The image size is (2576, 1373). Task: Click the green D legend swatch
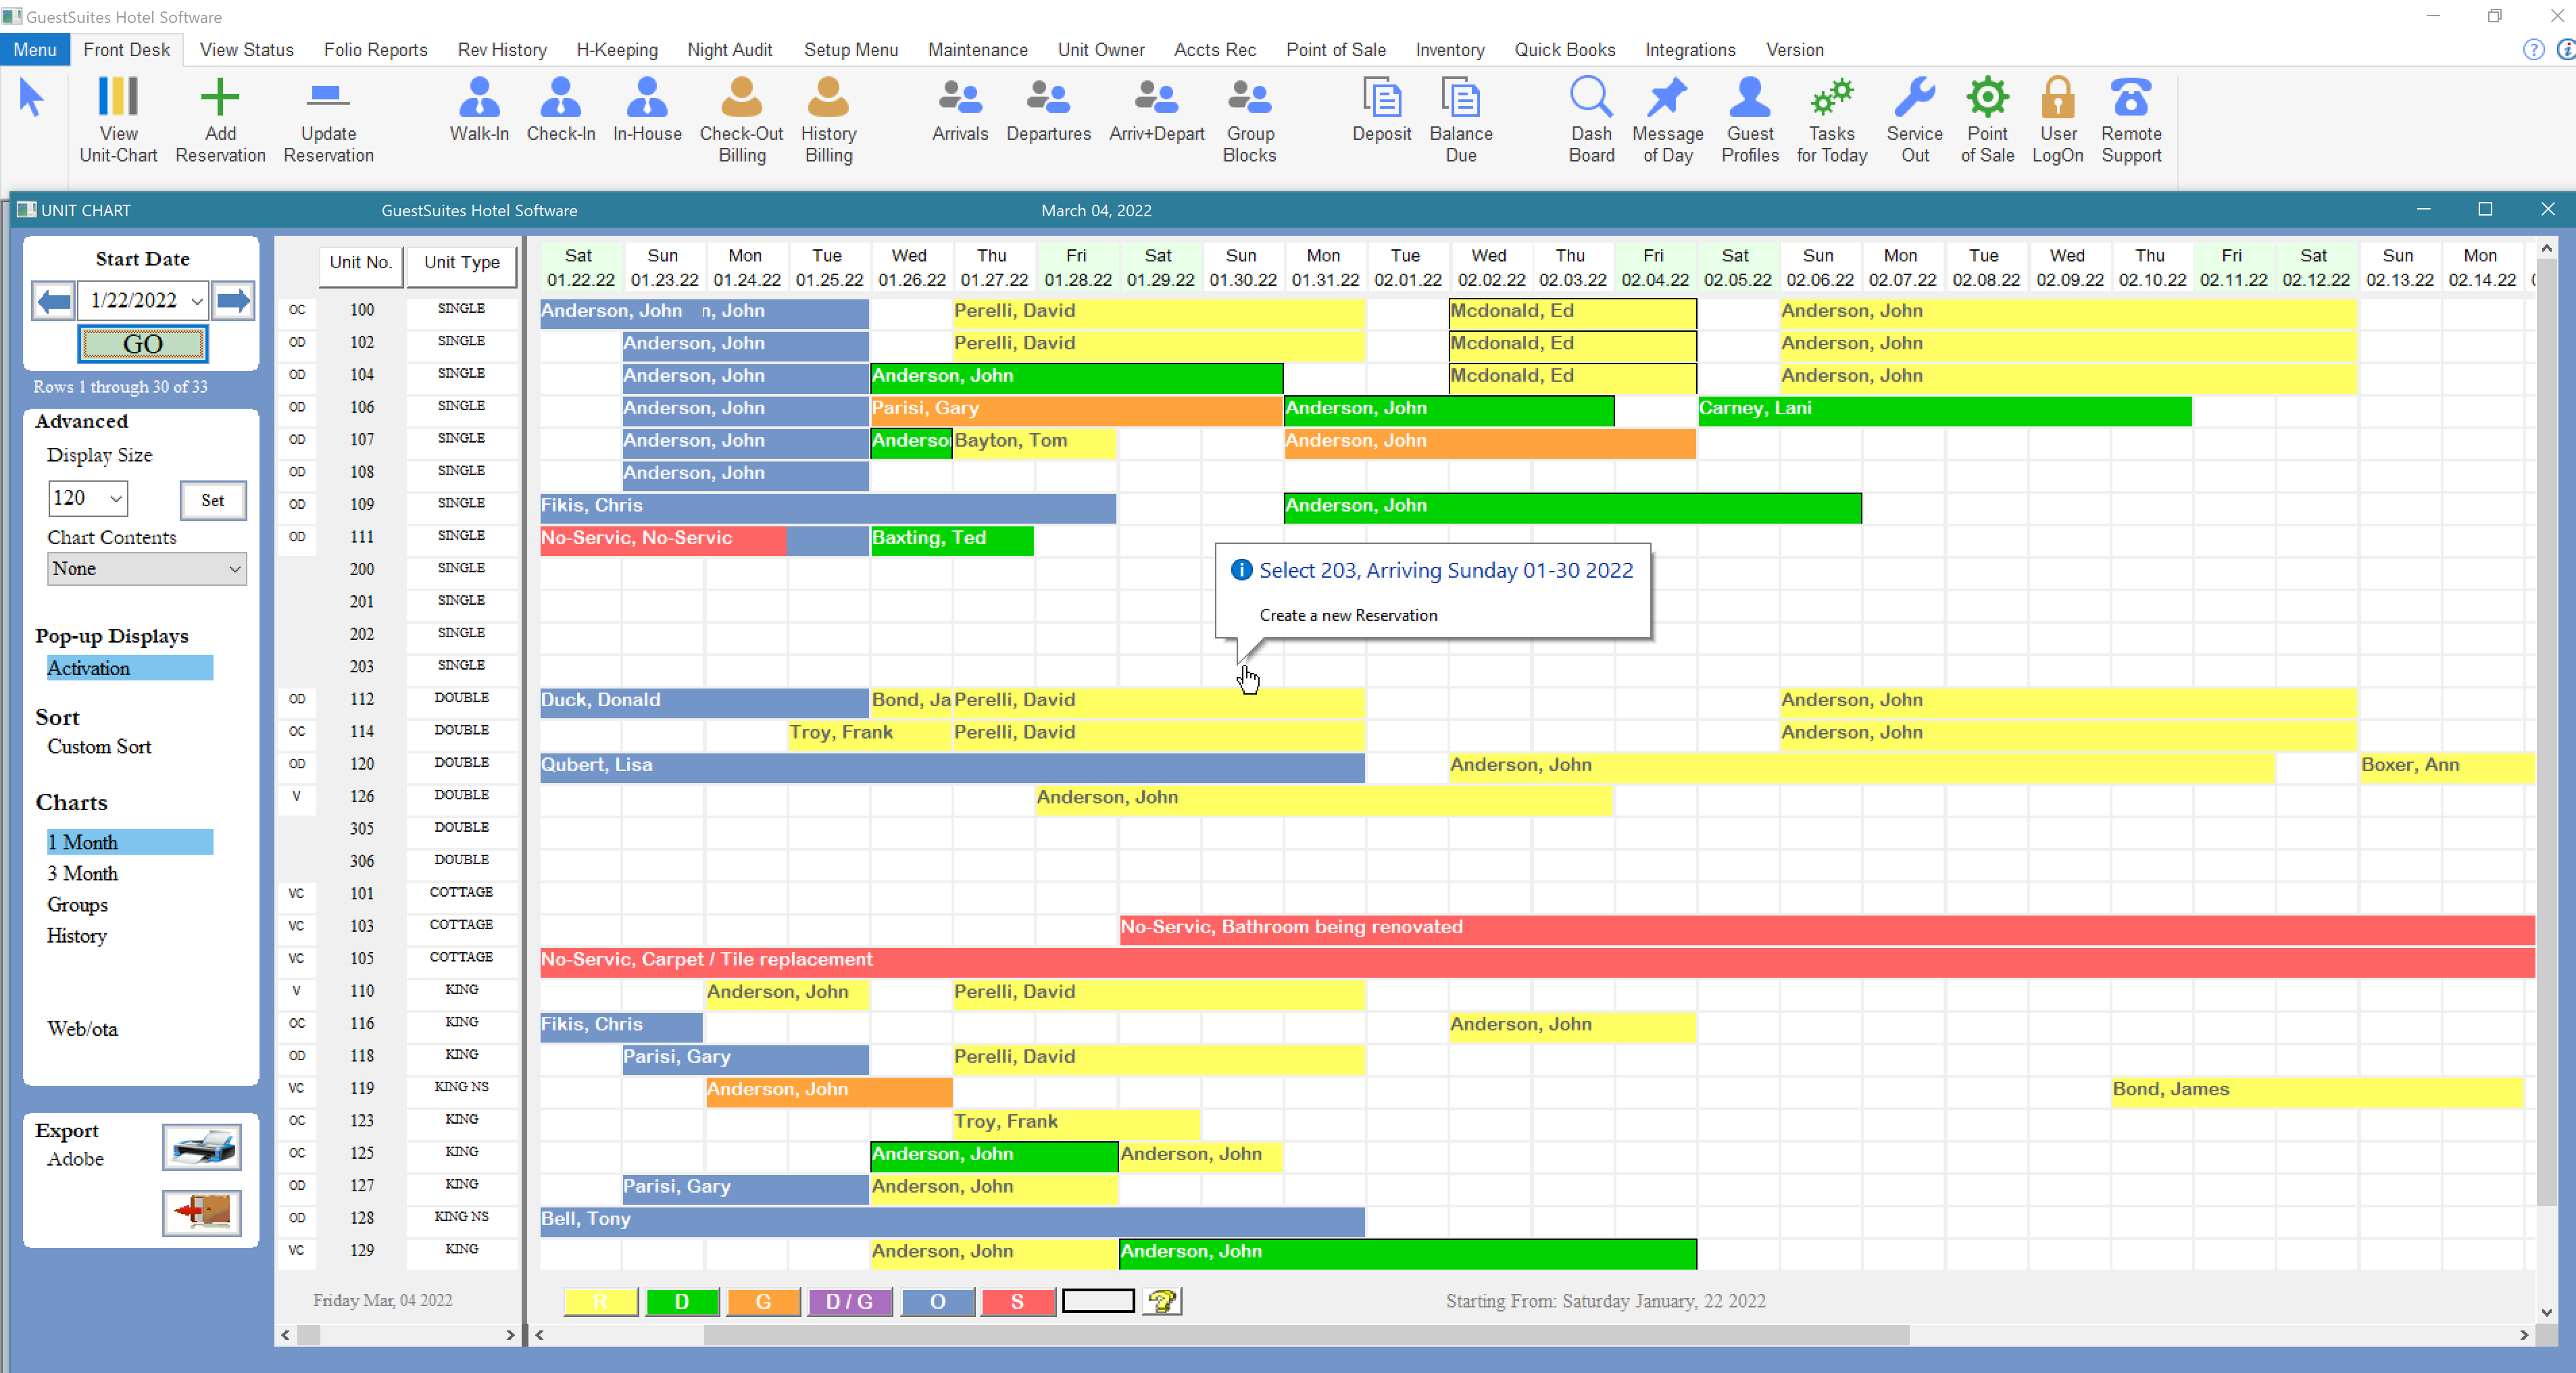[x=681, y=1301]
